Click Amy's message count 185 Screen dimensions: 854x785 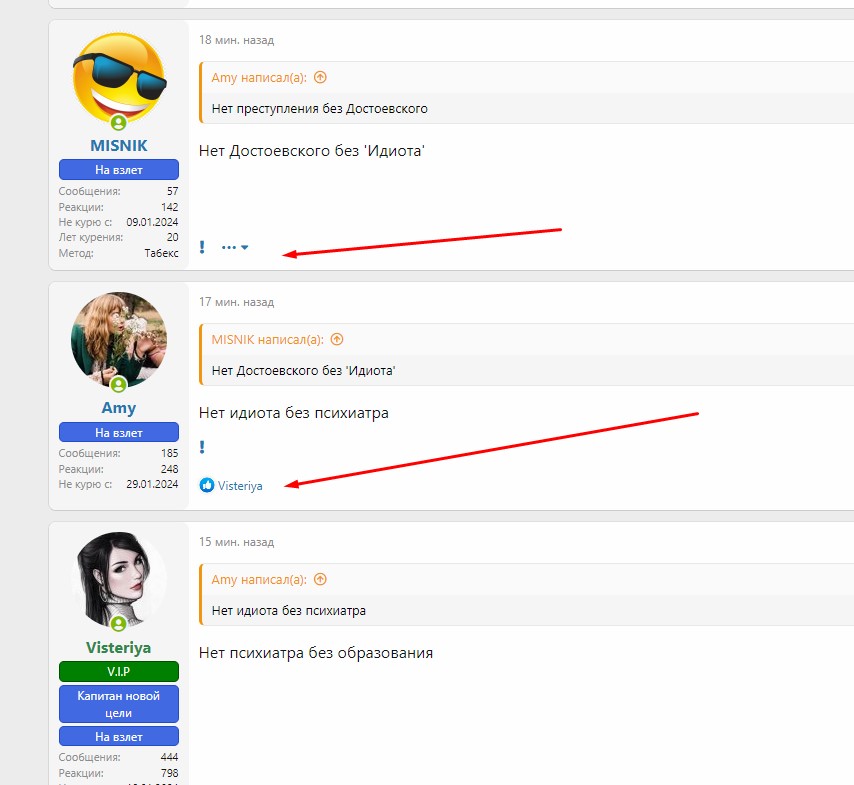point(169,453)
